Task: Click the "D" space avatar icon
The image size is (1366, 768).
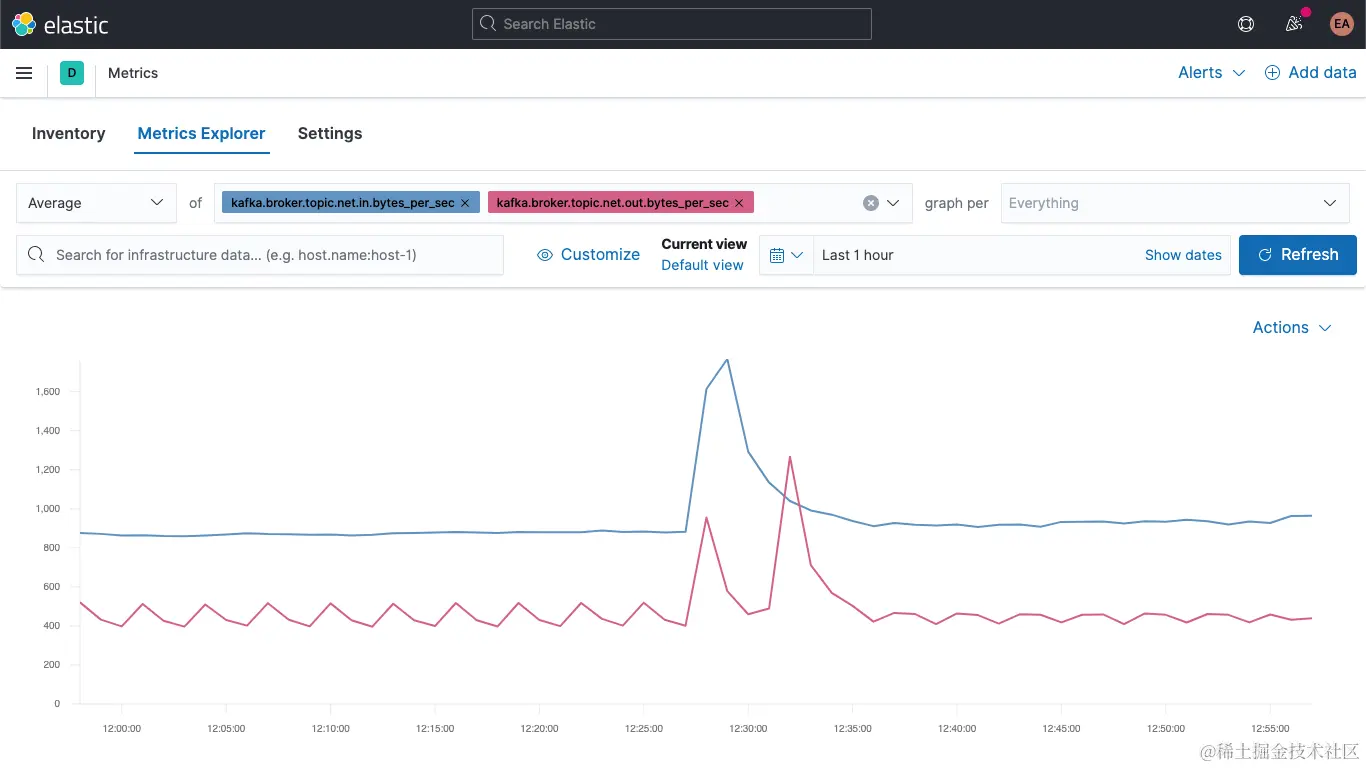Action: point(70,72)
